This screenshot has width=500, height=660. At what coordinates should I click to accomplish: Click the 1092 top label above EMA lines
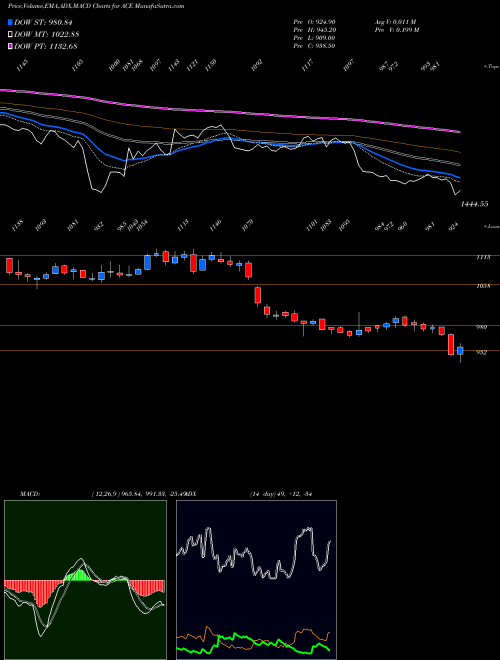click(257, 65)
